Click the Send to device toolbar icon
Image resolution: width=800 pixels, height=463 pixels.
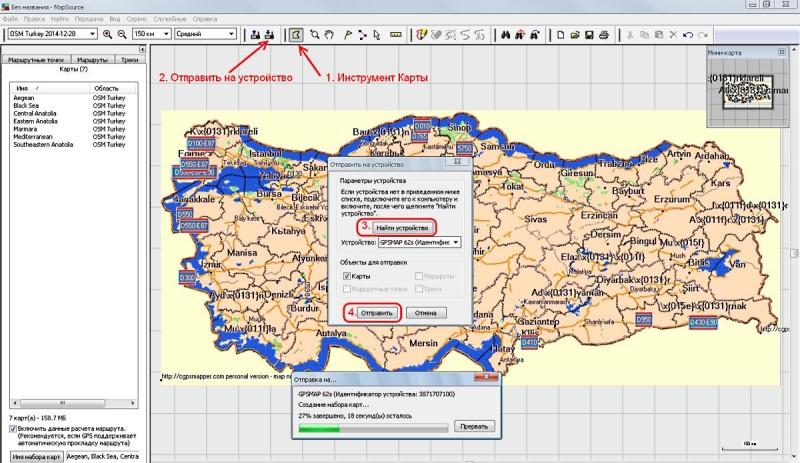269,34
